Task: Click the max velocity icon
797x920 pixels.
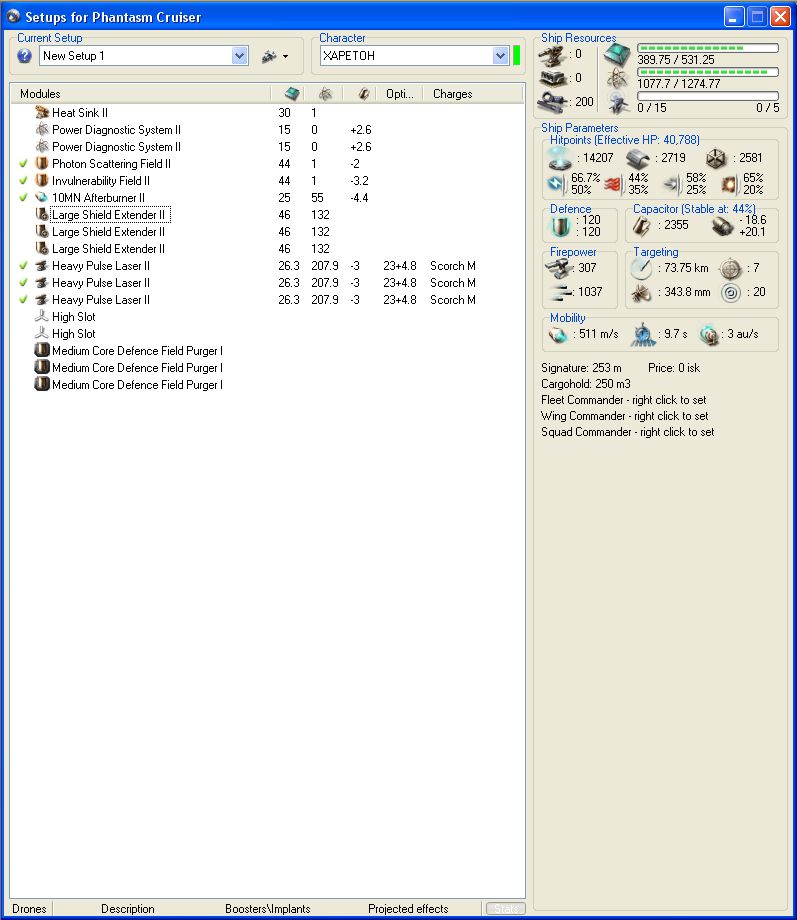Action: point(558,334)
